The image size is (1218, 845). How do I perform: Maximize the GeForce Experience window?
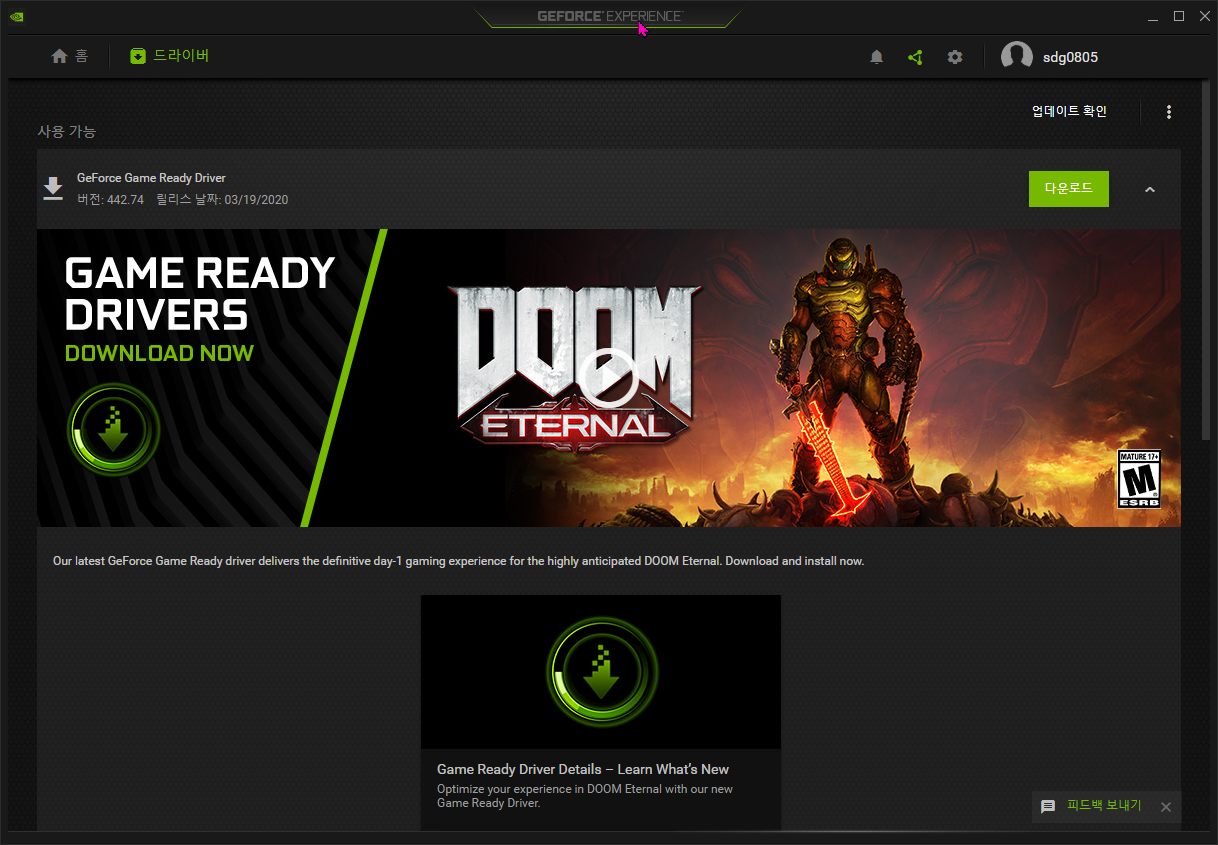(x=1179, y=16)
